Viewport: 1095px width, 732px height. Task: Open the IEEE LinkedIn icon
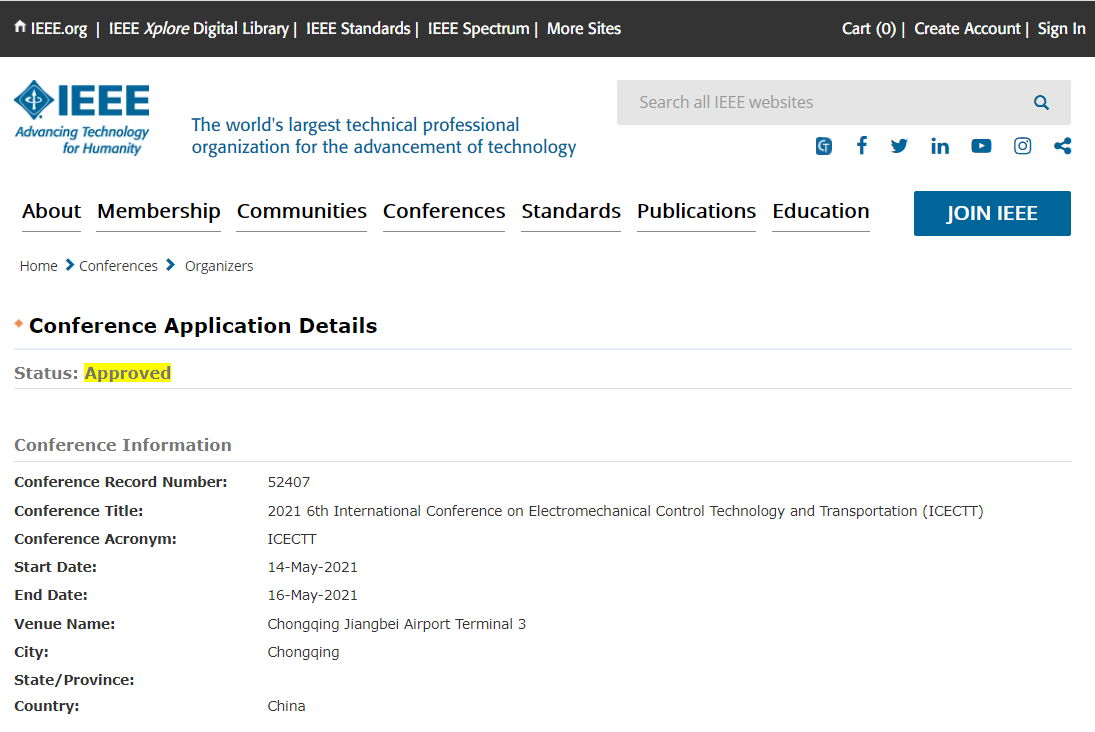click(x=939, y=146)
